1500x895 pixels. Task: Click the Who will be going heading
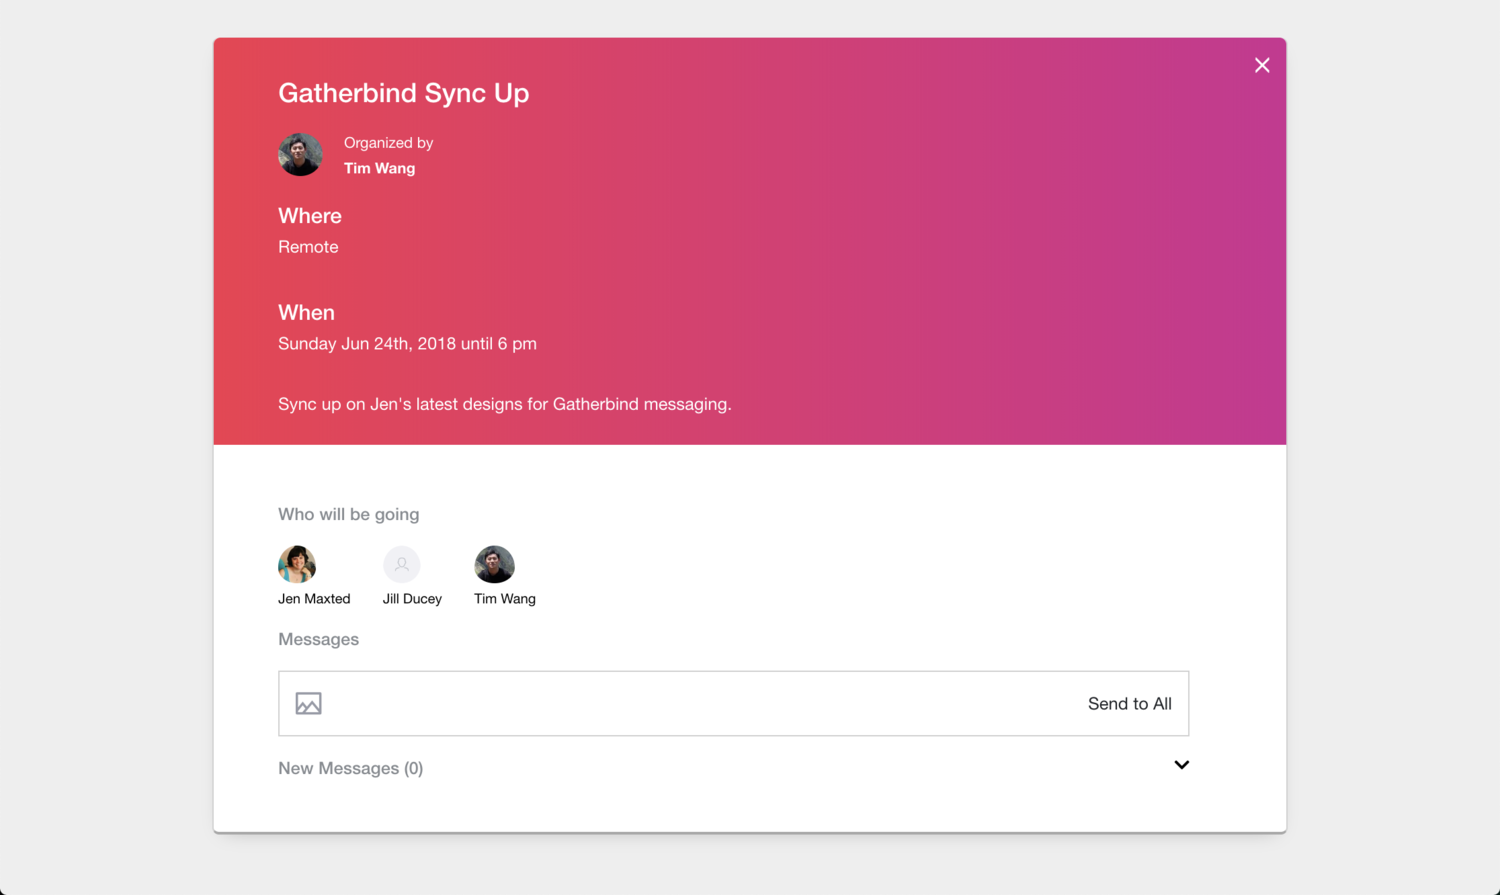pyautogui.click(x=348, y=514)
